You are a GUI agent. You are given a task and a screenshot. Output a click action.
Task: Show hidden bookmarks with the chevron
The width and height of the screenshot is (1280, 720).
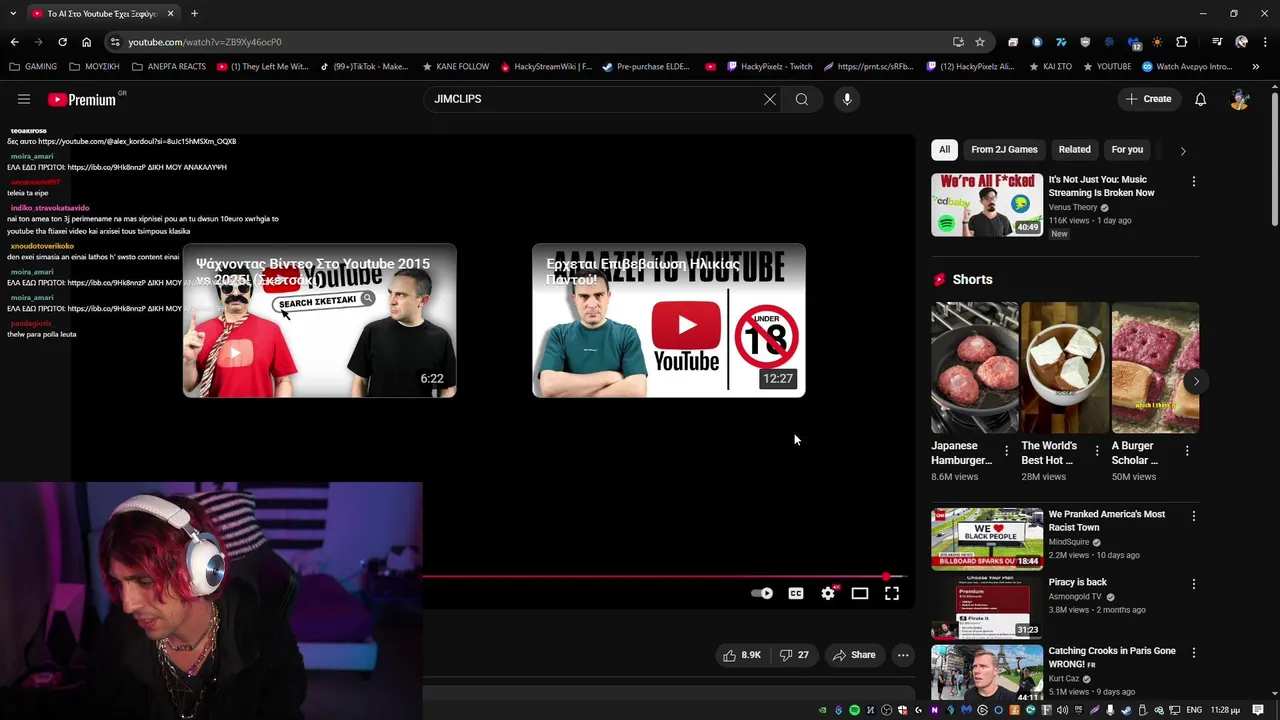tap(1256, 67)
